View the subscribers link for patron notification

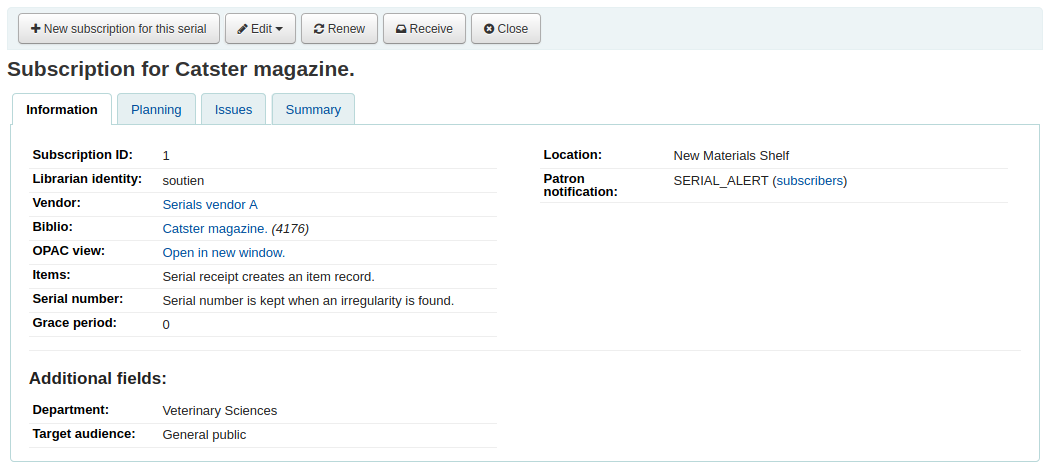pos(809,180)
